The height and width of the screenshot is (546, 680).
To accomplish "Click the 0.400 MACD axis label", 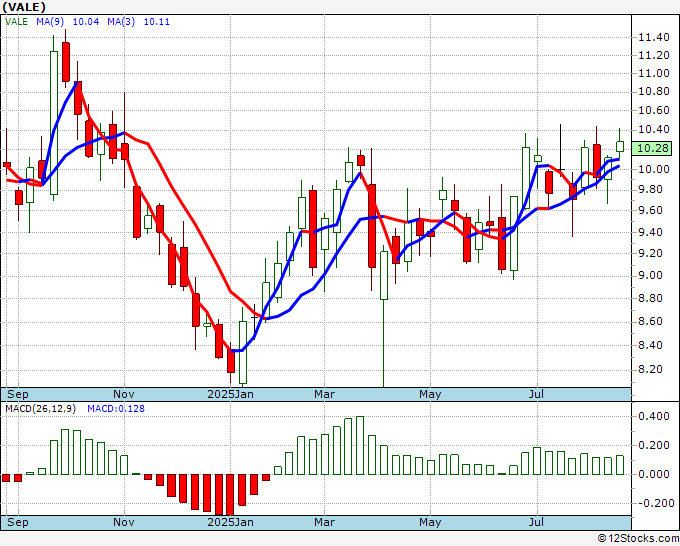I will 654,416.
